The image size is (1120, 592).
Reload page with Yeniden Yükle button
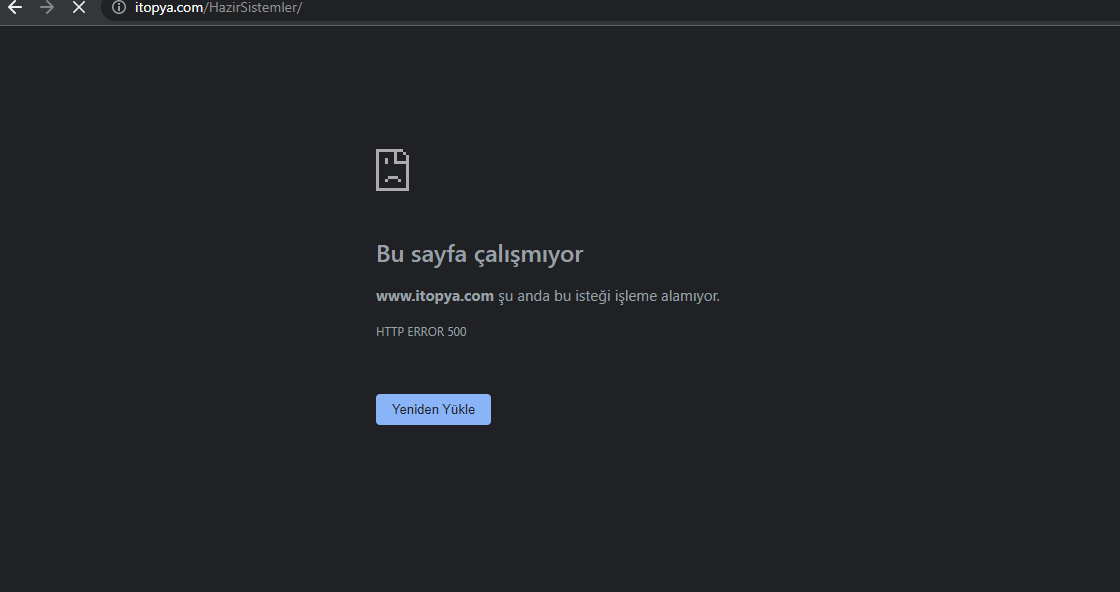tap(433, 409)
